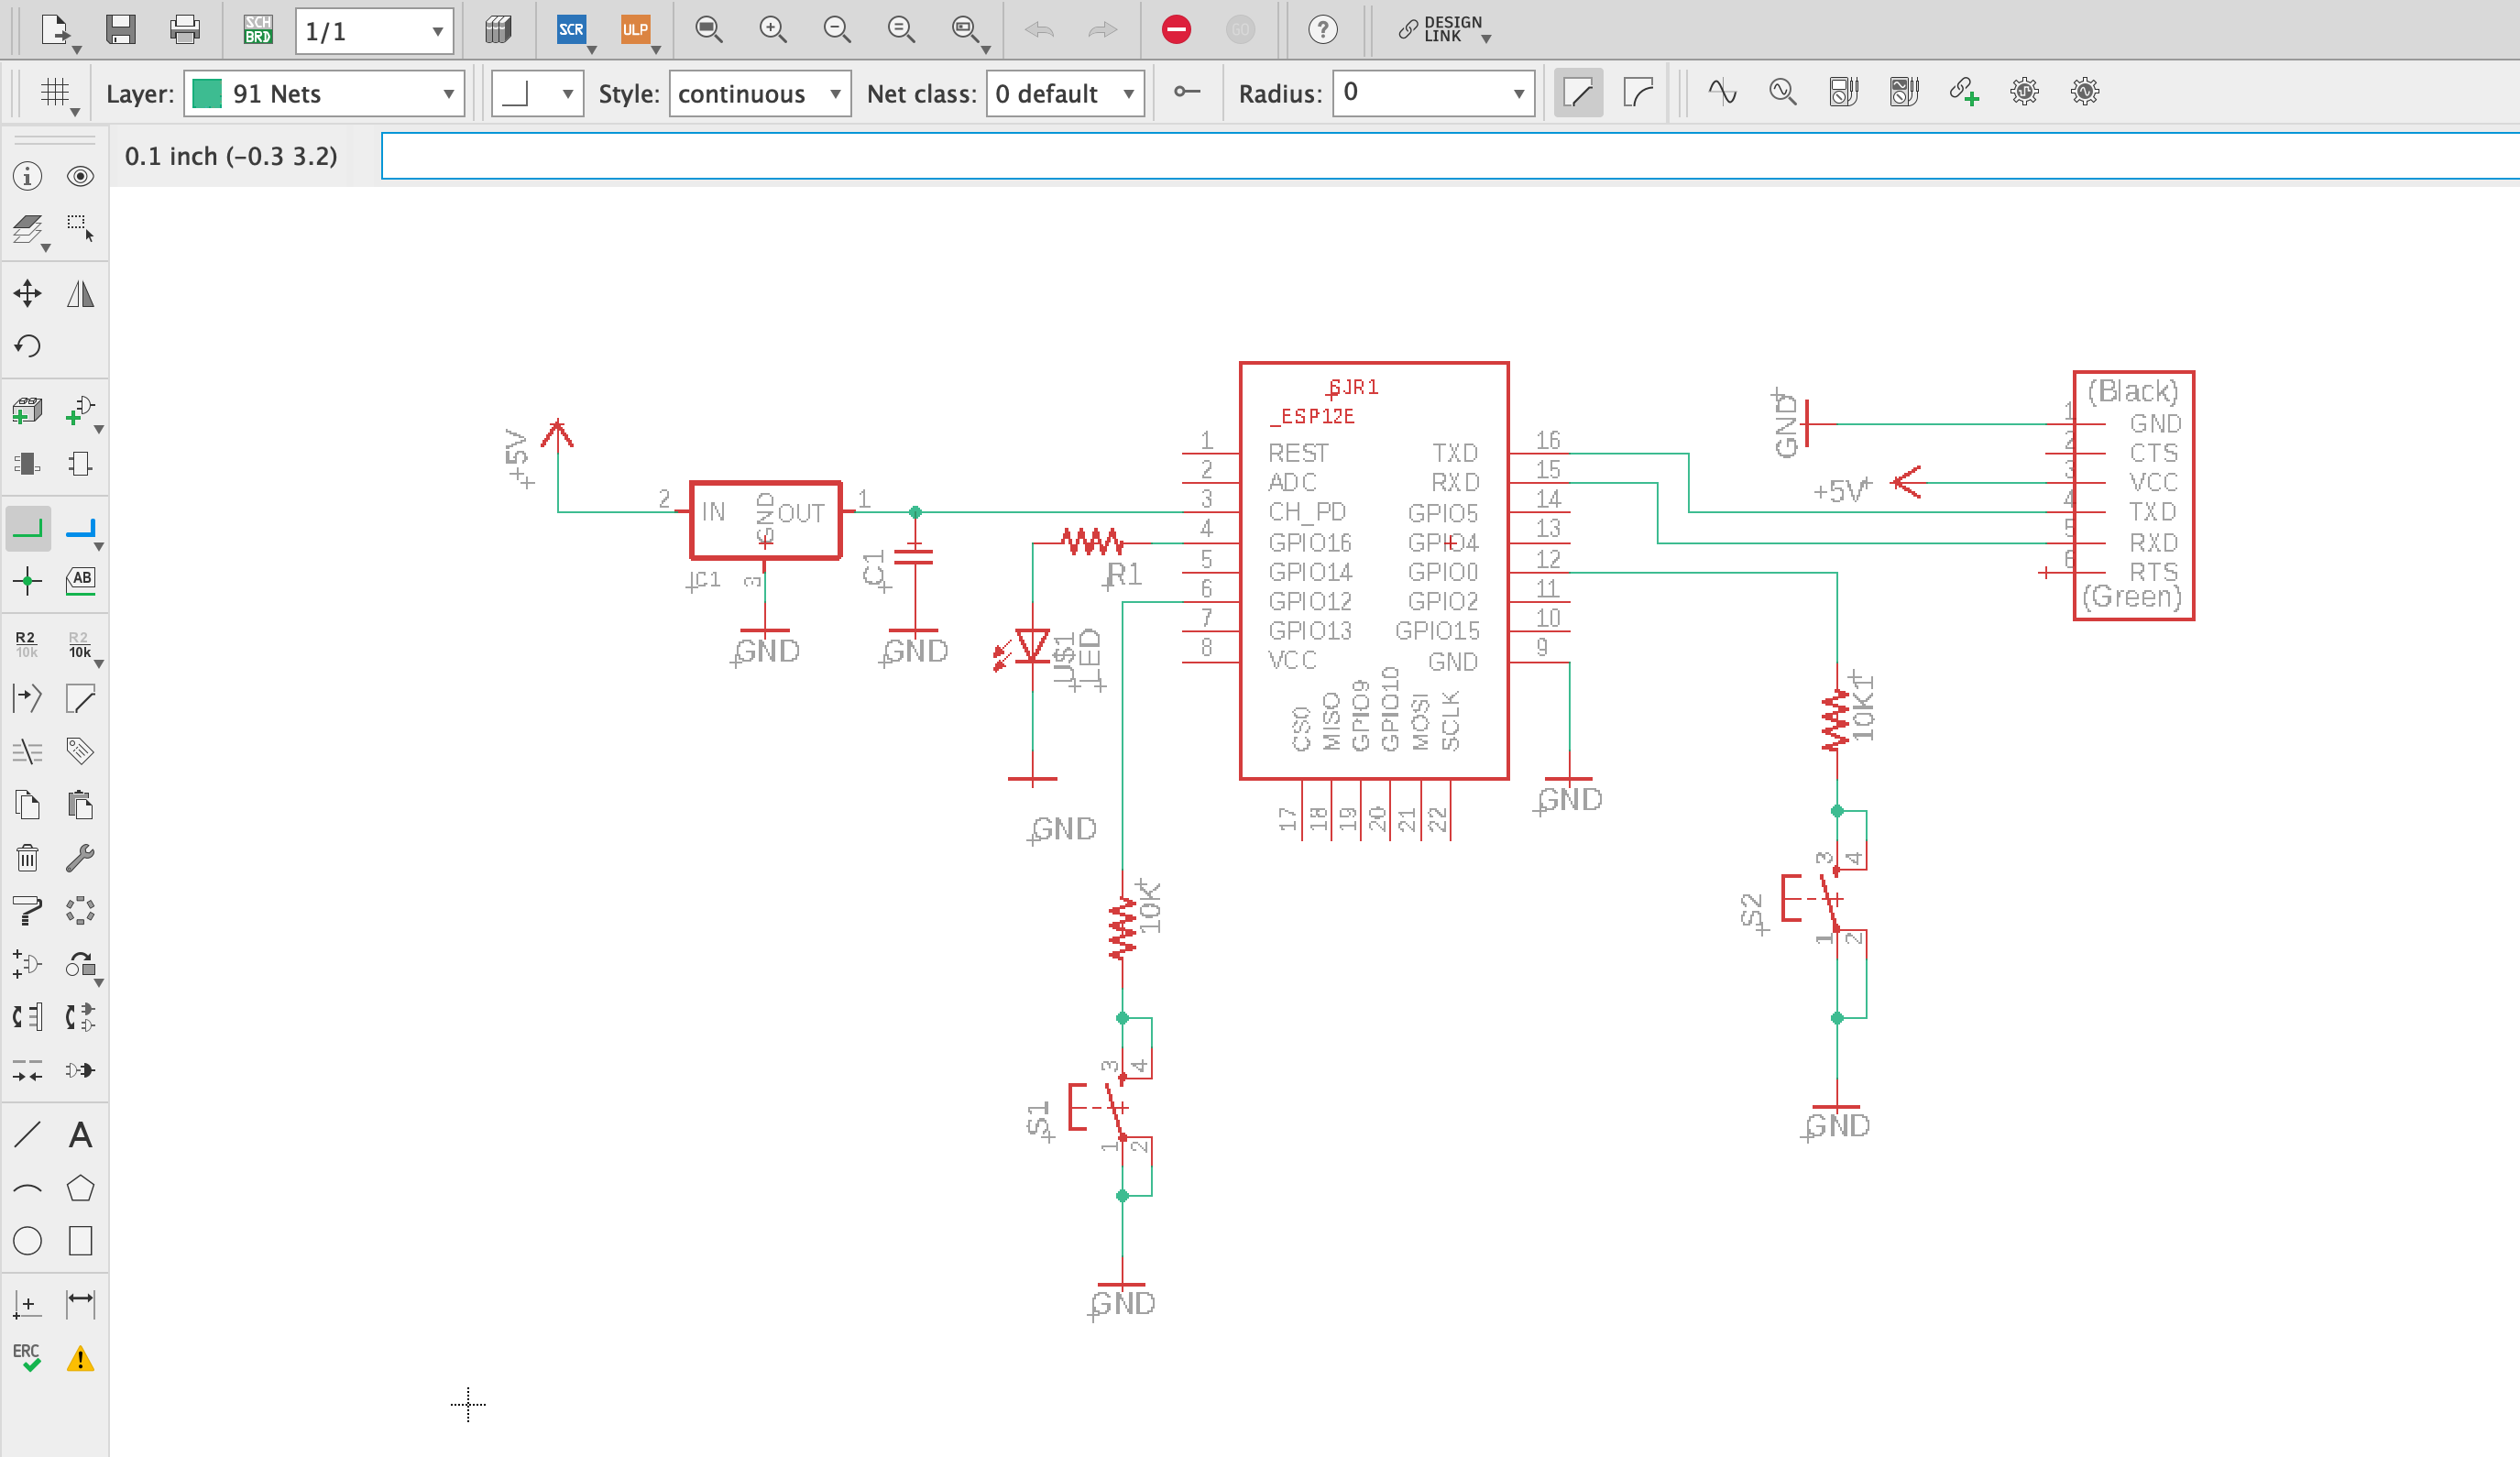Open the Style continuous dropdown

pyautogui.click(x=760, y=94)
